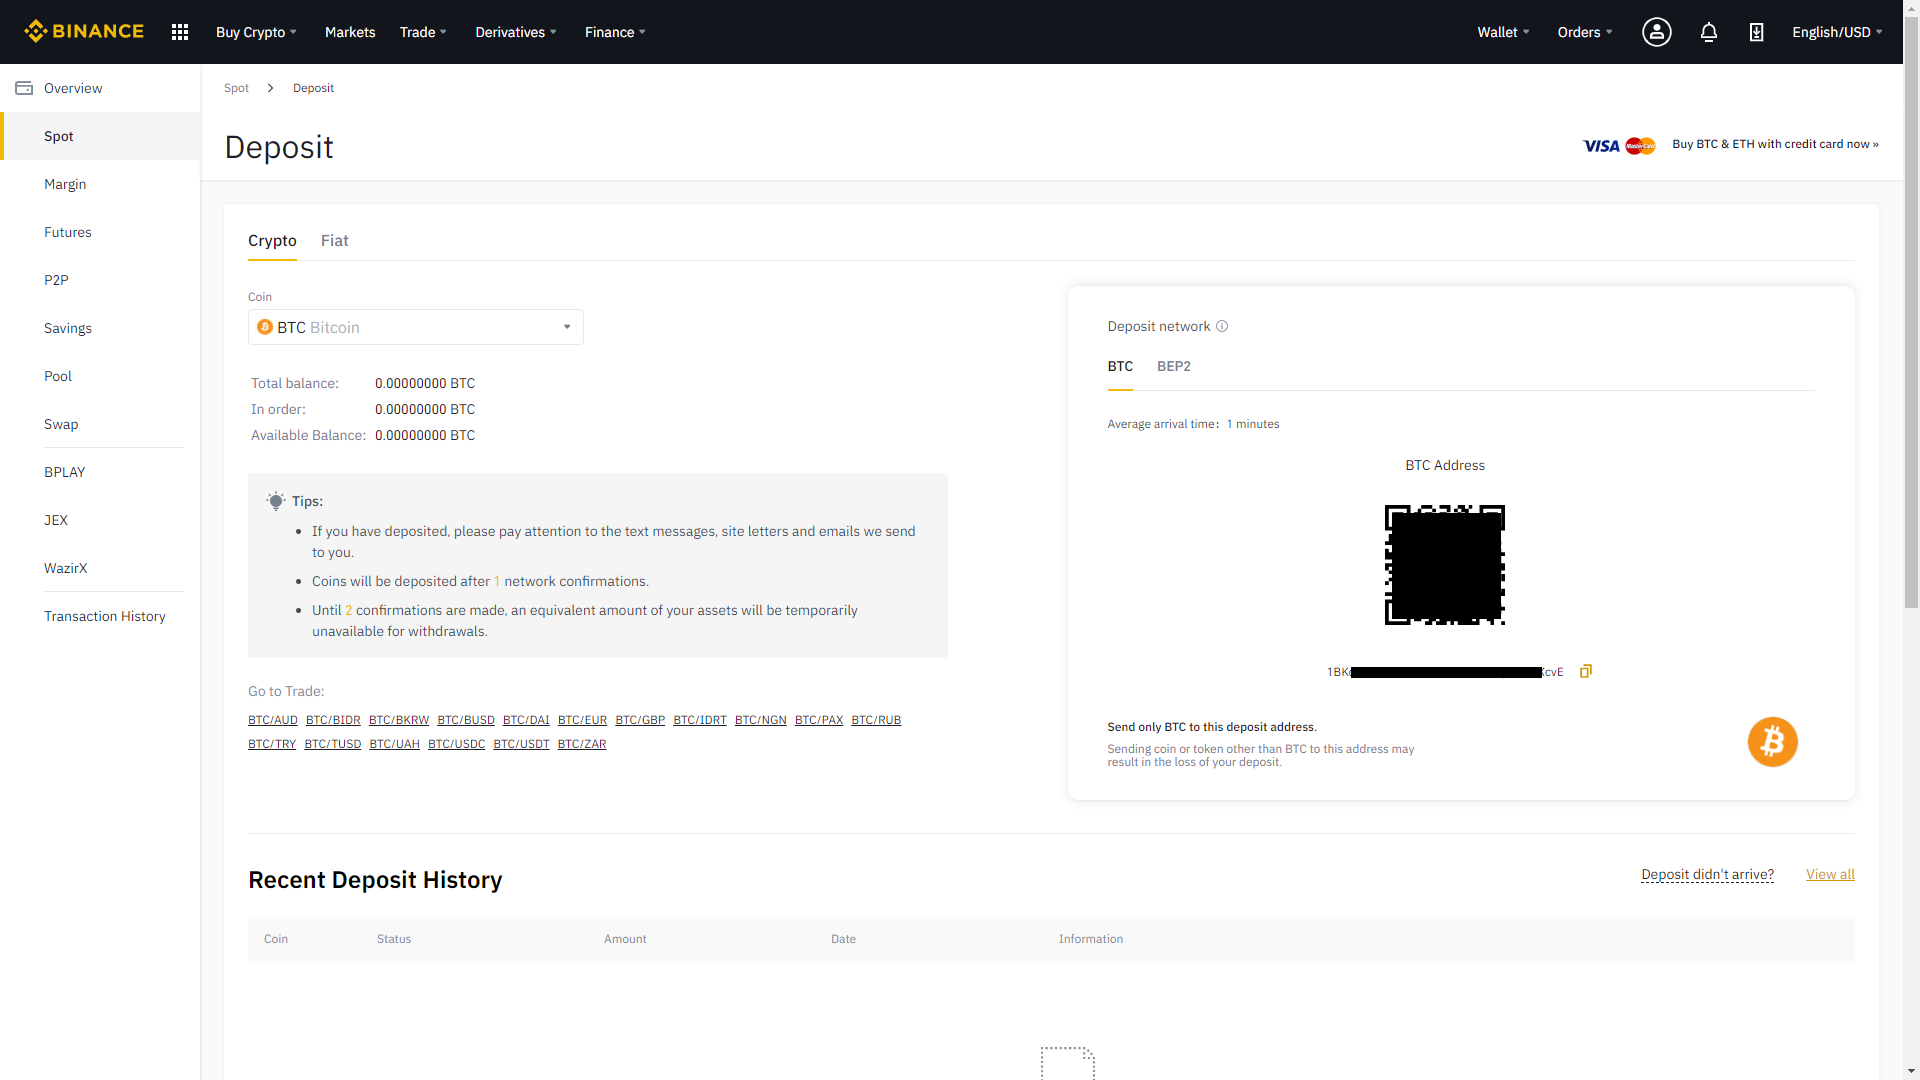Open Transaction History in sidebar
The width and height of the screenshot is (1920, 1080).
coord(105,616)
